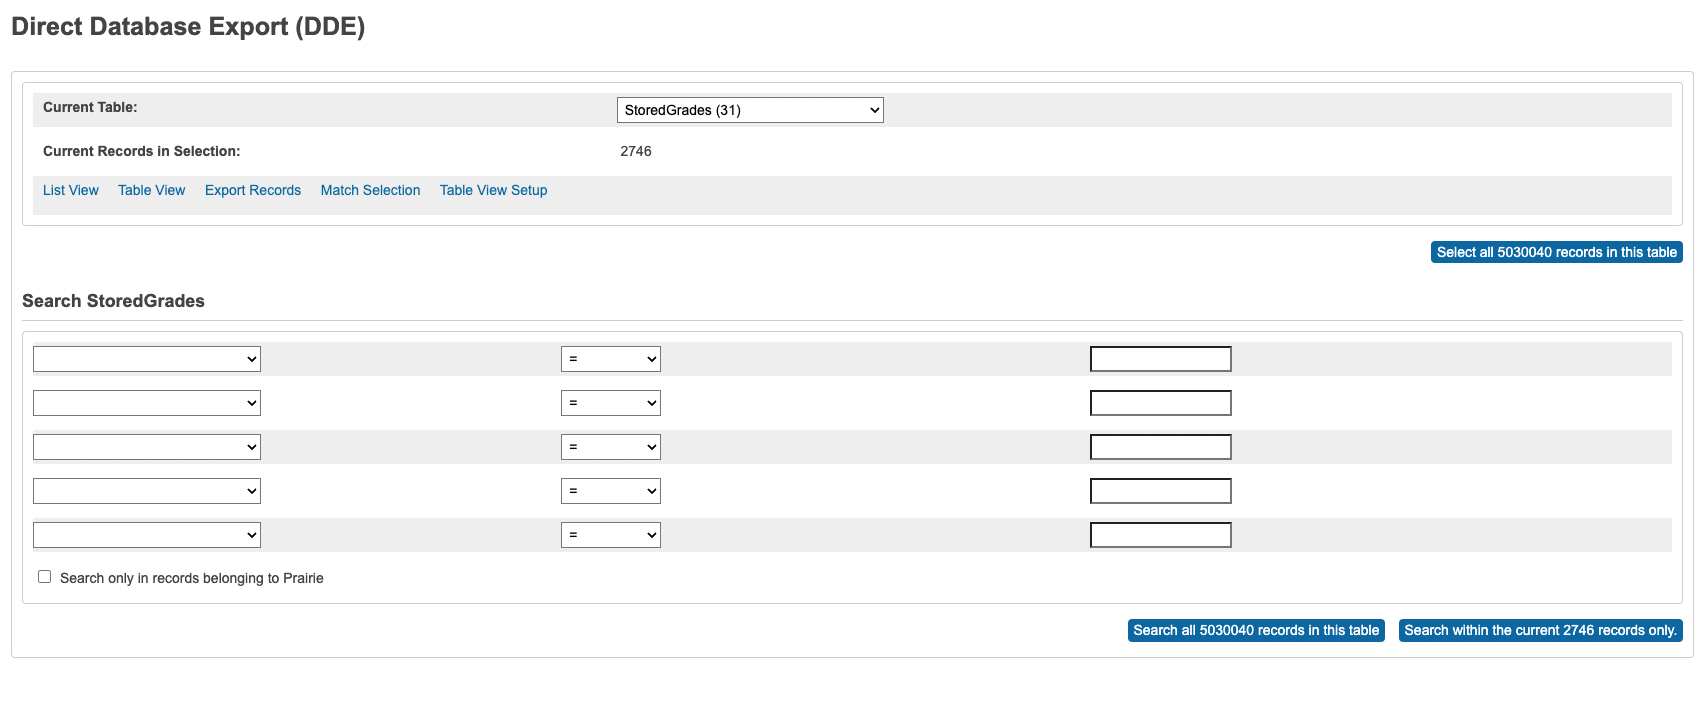Click the value text box in the fourth search row
The image size is (1705, 717).
click(x=1161, y=491)
